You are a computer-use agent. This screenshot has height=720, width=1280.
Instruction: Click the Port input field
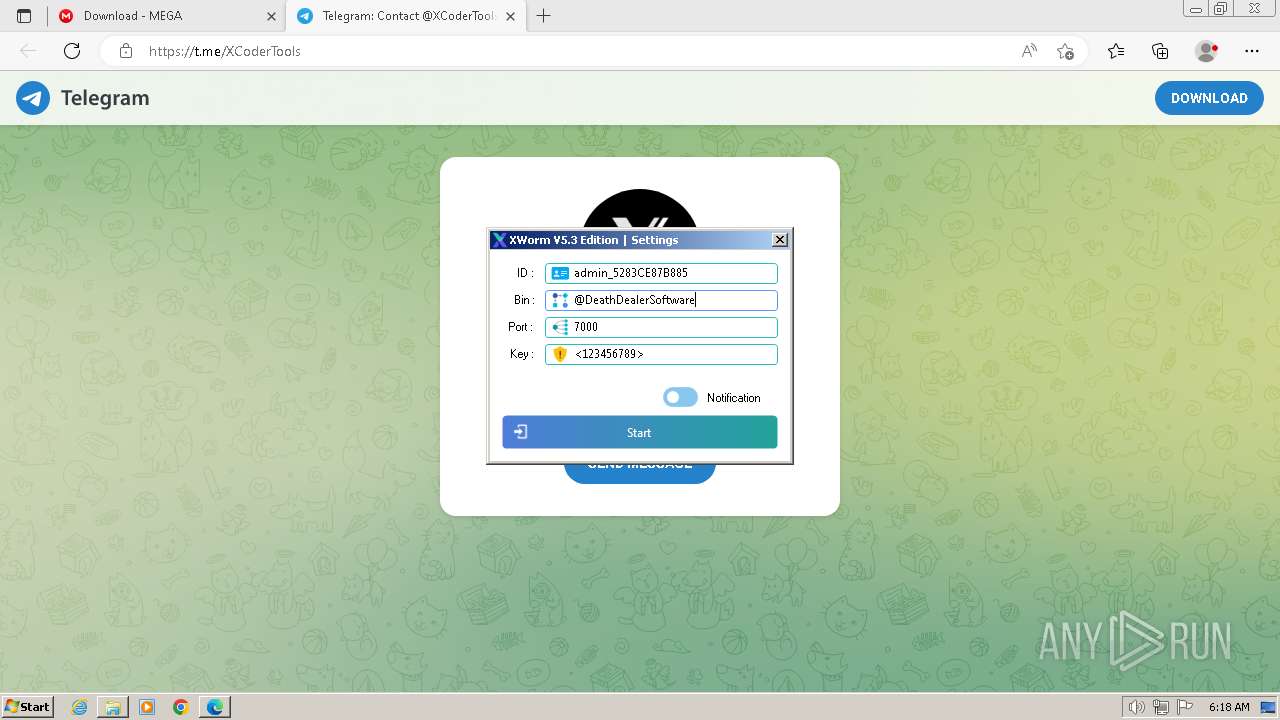pyautogui.click(x=661, y=327)
